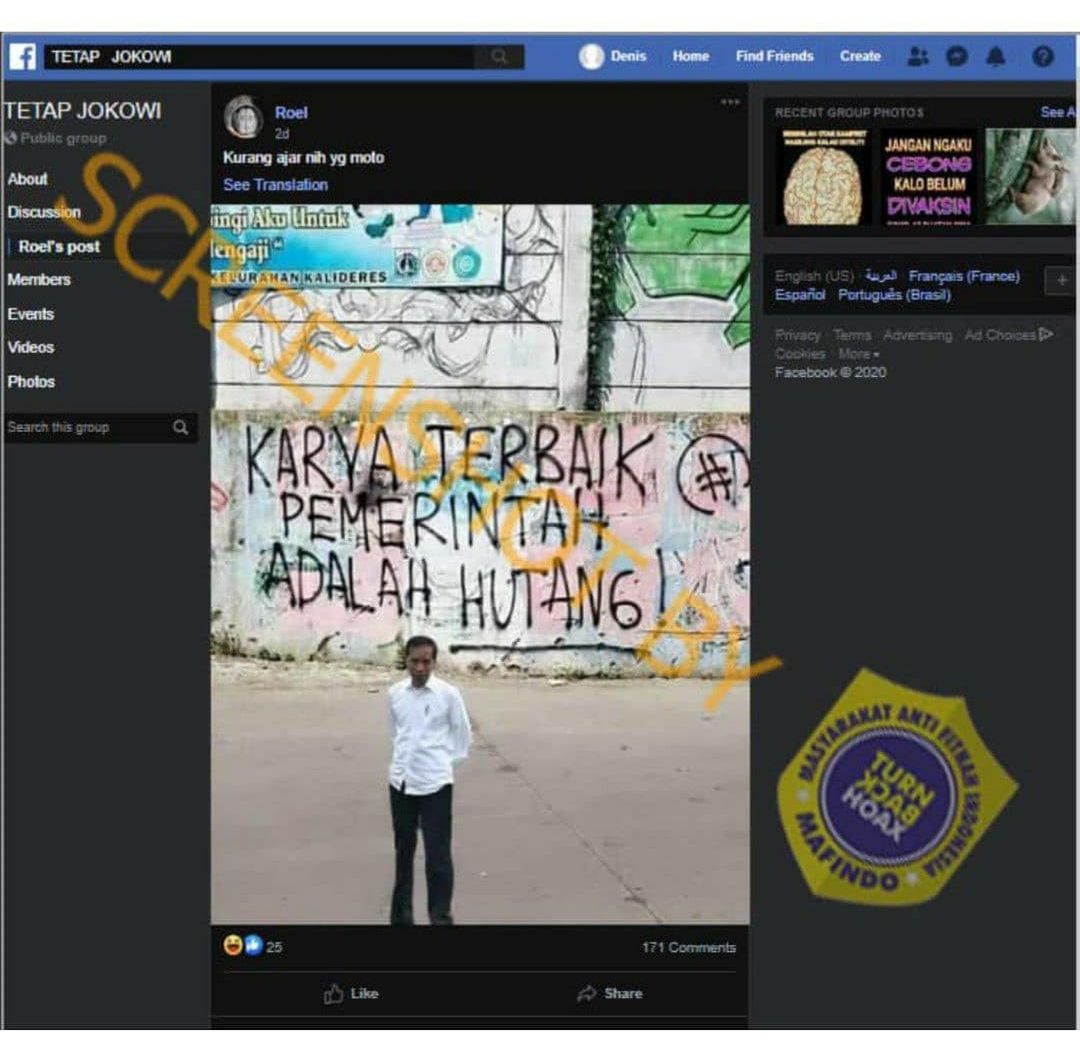The height and width of the screenshot is (1064, 1080).
Task: Click the Search this group field
Action: click(x=101, y=427)
